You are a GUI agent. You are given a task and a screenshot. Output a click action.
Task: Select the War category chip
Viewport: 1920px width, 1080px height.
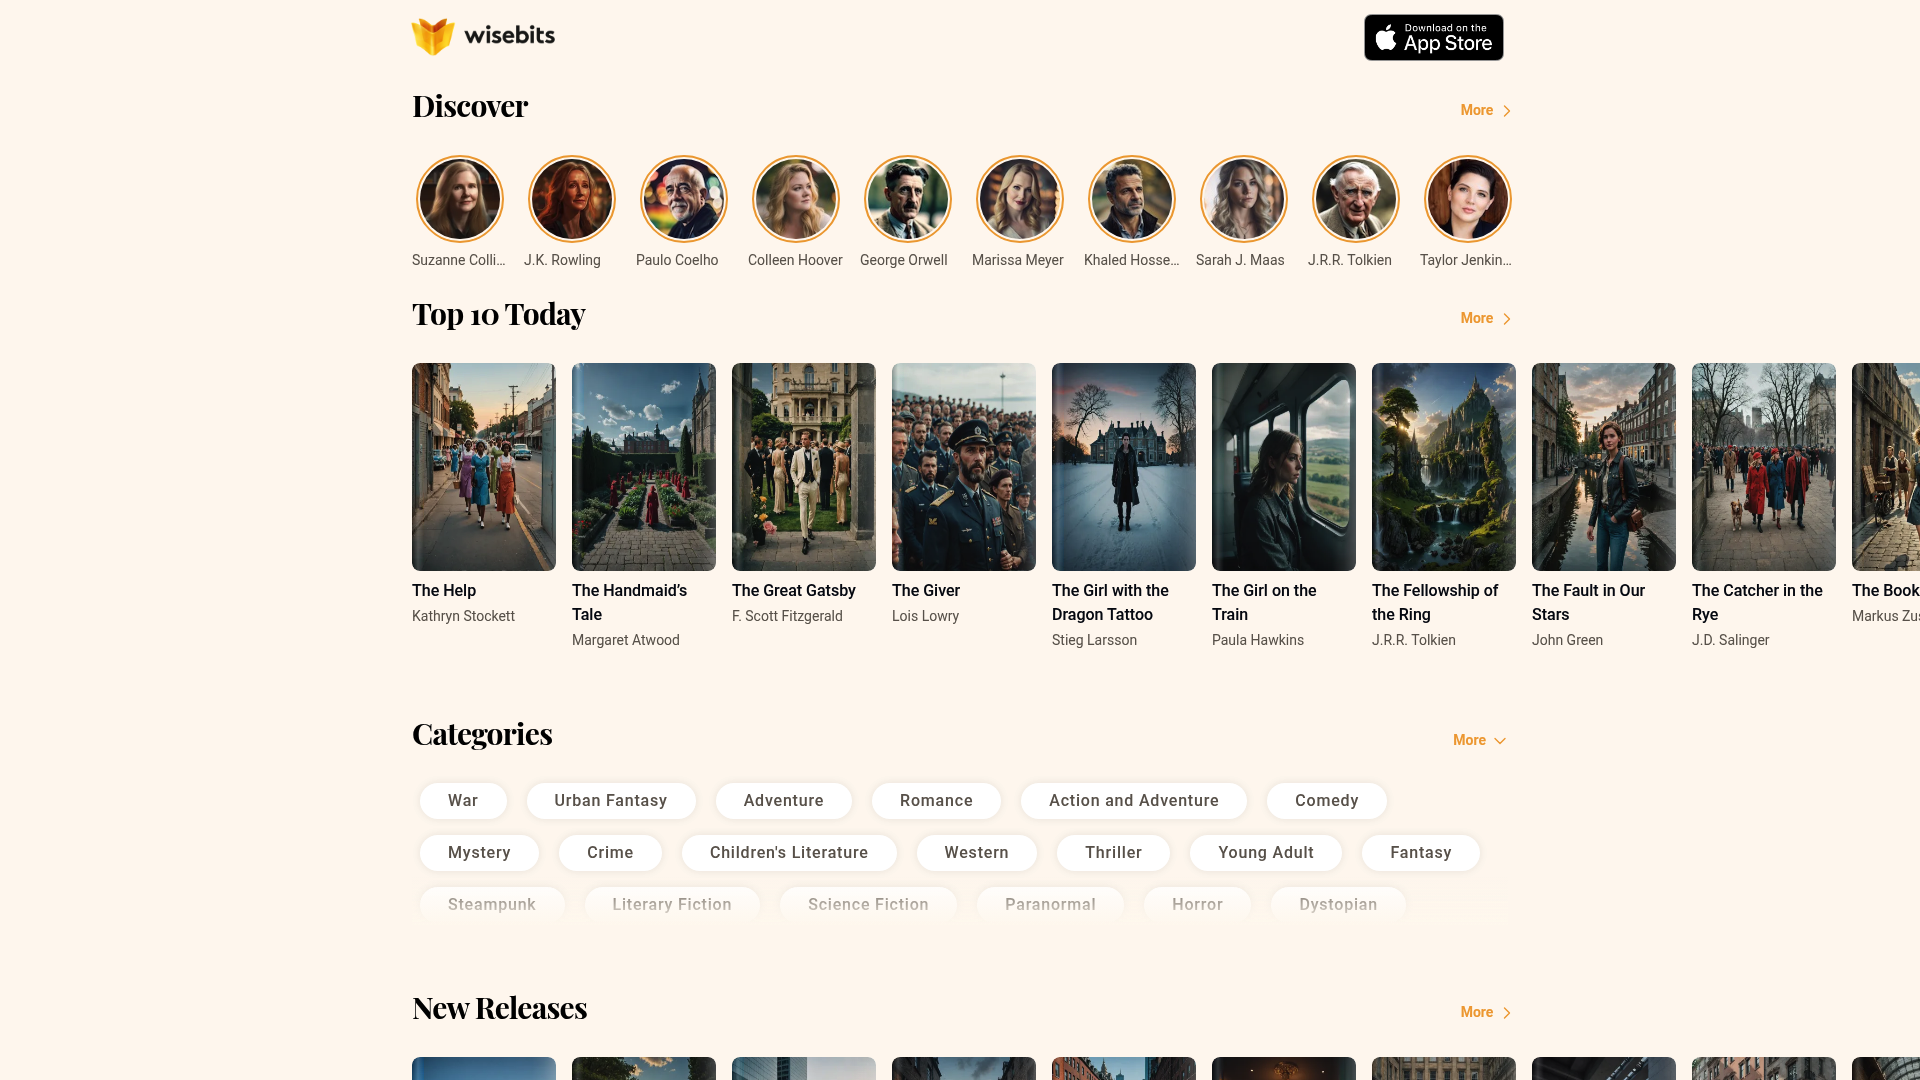463,801
